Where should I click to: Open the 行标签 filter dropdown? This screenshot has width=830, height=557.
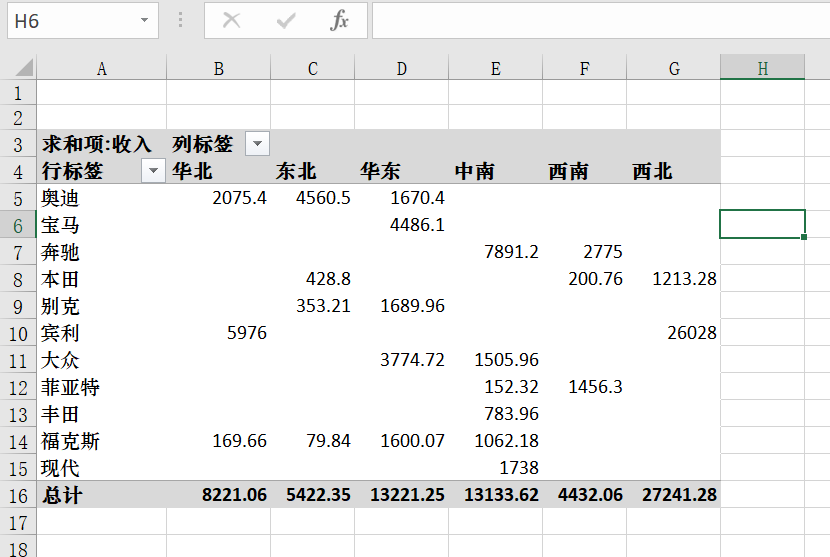tap(154, 170)
